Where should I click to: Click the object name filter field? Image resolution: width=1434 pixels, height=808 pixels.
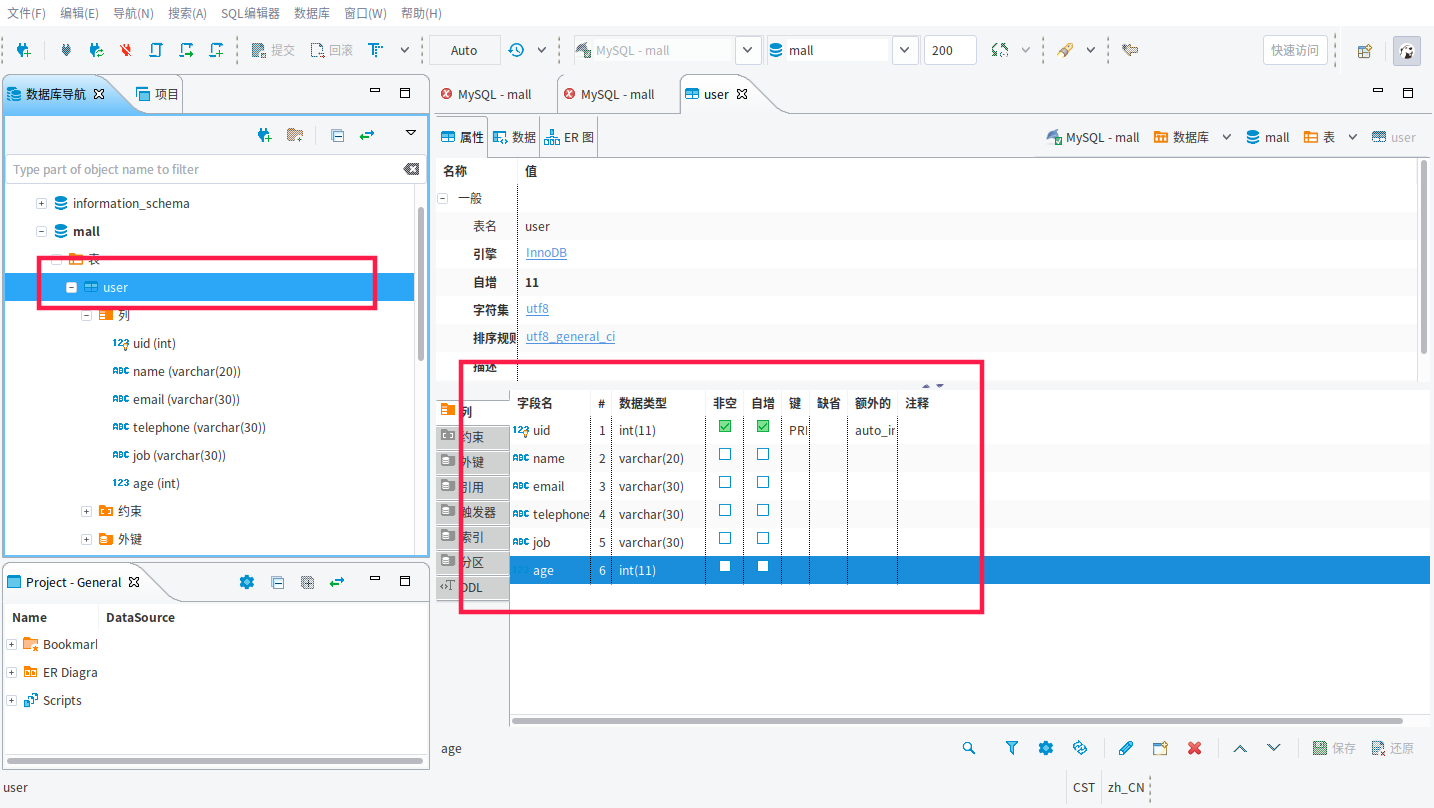tap(200, 169)
